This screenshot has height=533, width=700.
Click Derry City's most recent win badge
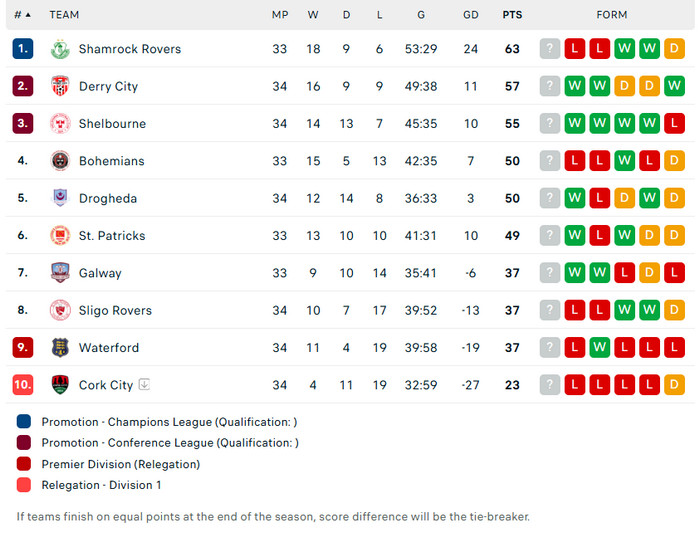tap(574, 86)
